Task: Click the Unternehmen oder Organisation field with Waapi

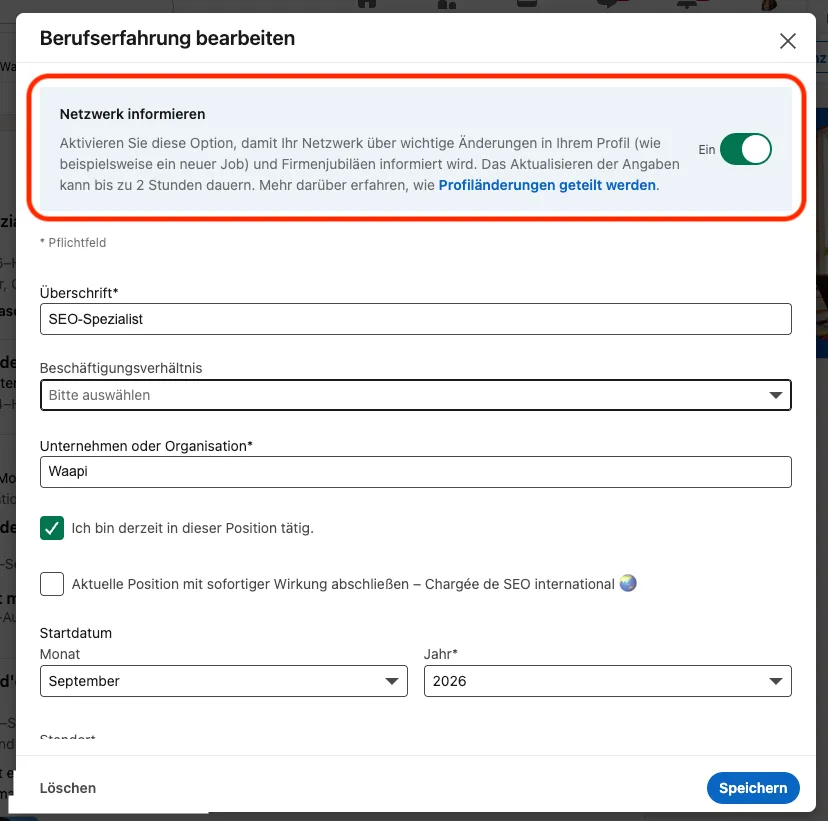Action: pos(416,471)
